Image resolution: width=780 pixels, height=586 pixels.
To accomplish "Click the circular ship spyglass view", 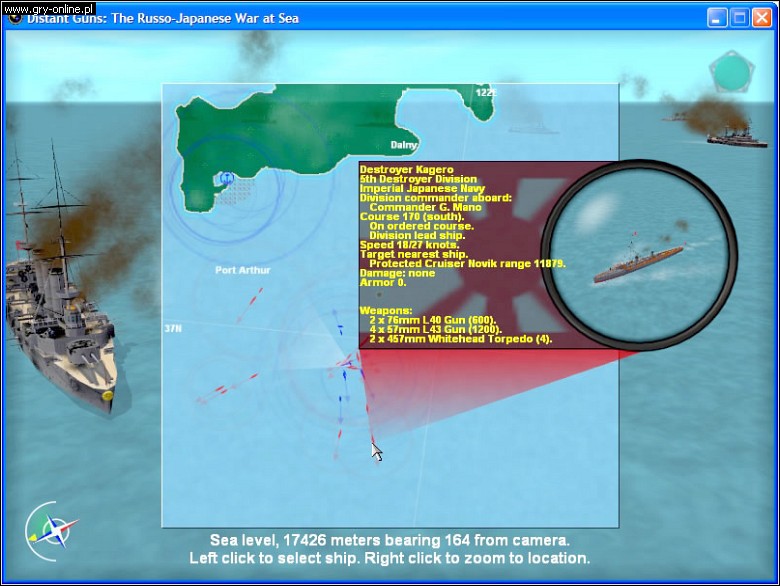I will point(640,254).
